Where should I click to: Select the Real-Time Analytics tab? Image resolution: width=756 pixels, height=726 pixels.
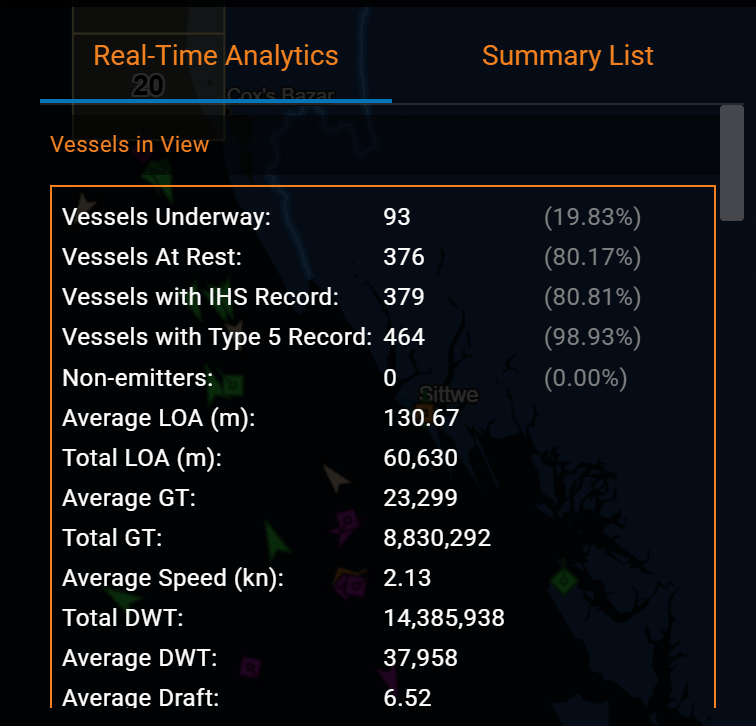pyautogui.click(x=216, y=56)
